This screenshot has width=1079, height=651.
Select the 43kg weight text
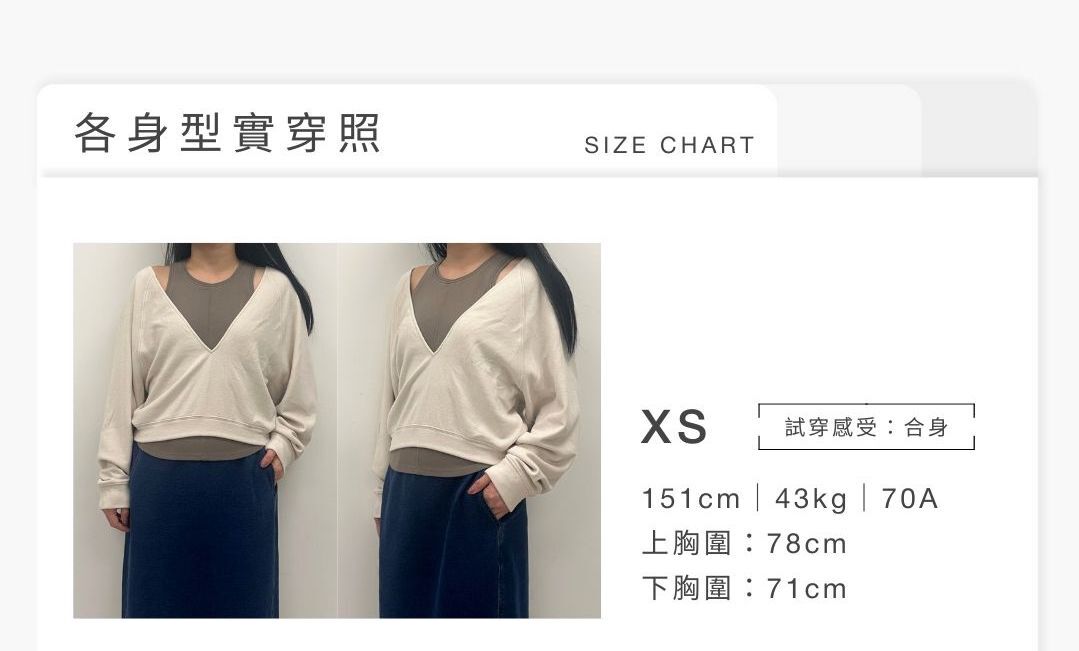(811, 498)
